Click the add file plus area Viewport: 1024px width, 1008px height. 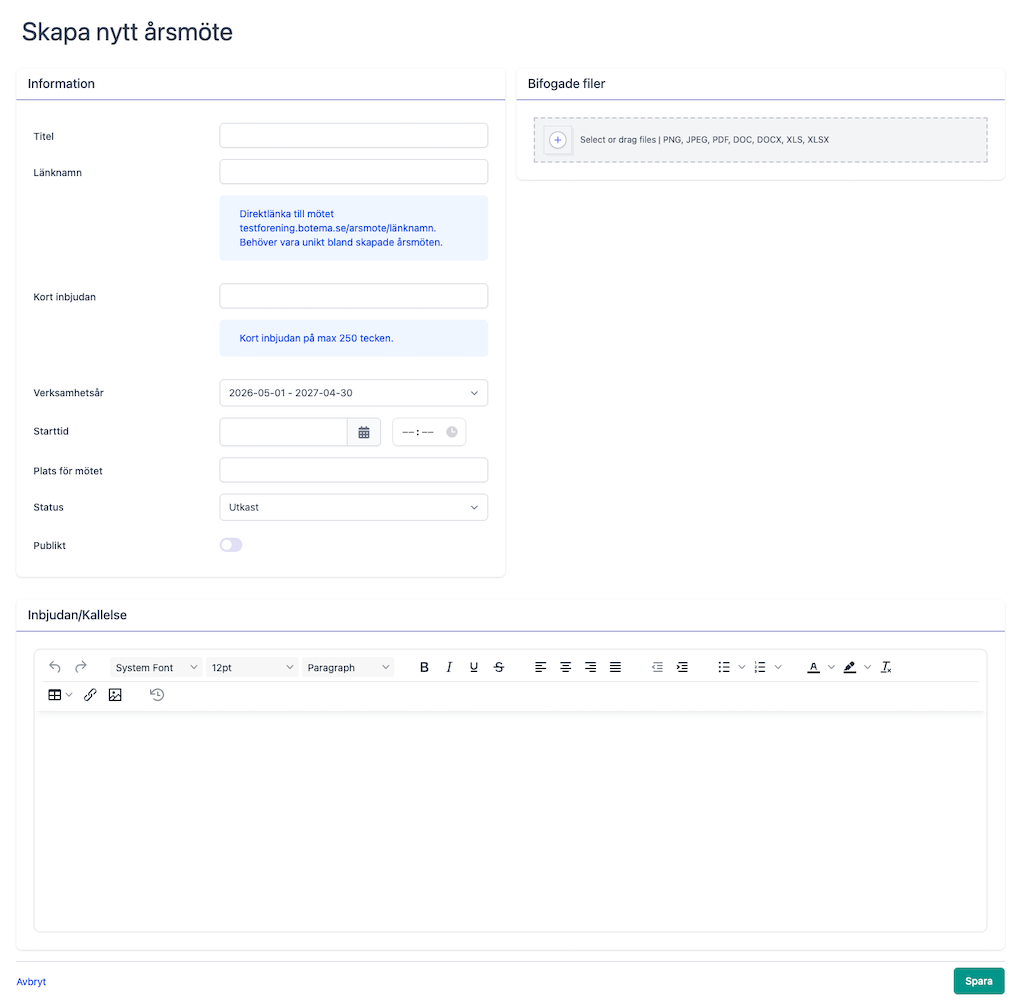(x=558, y=140)
